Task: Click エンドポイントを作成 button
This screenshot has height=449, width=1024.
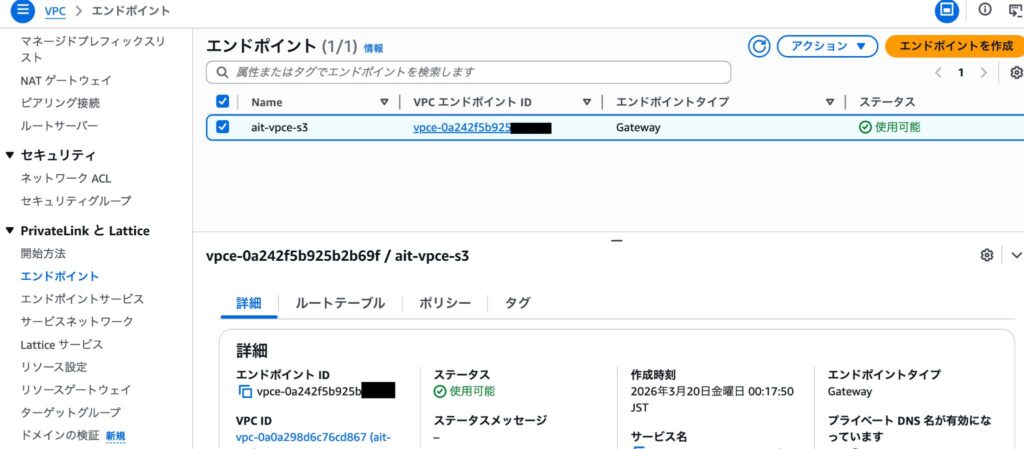Action: point(956,46)
